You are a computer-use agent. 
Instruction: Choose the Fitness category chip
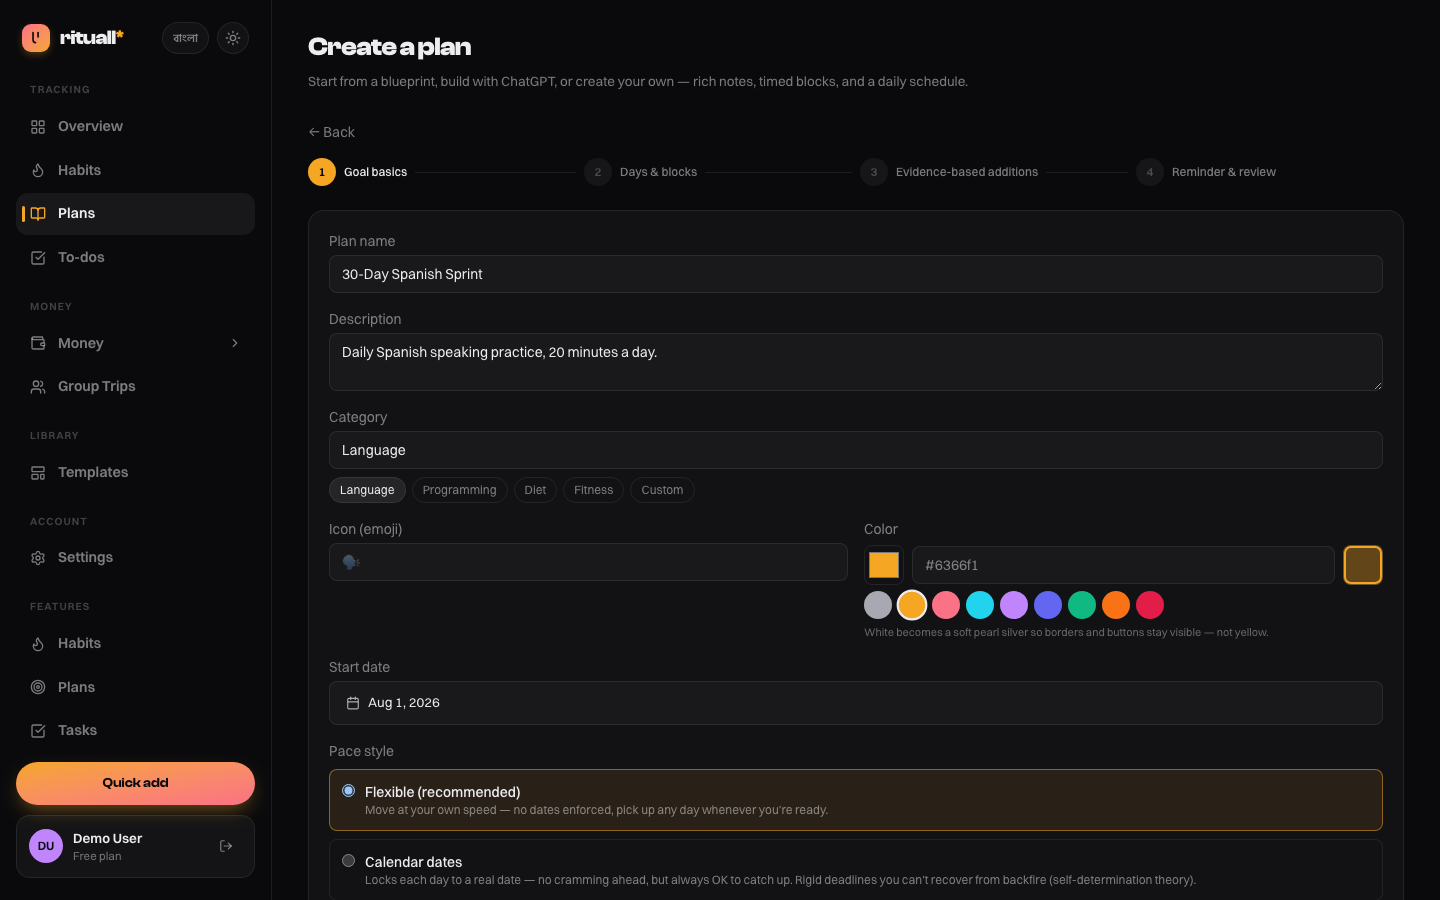pos(594,490)
